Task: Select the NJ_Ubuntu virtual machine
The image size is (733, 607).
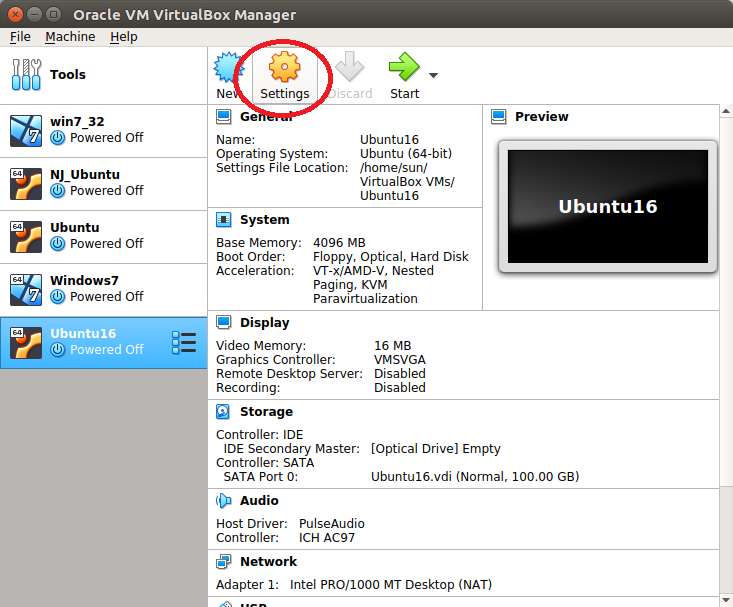Action: [x=103, y=184]
